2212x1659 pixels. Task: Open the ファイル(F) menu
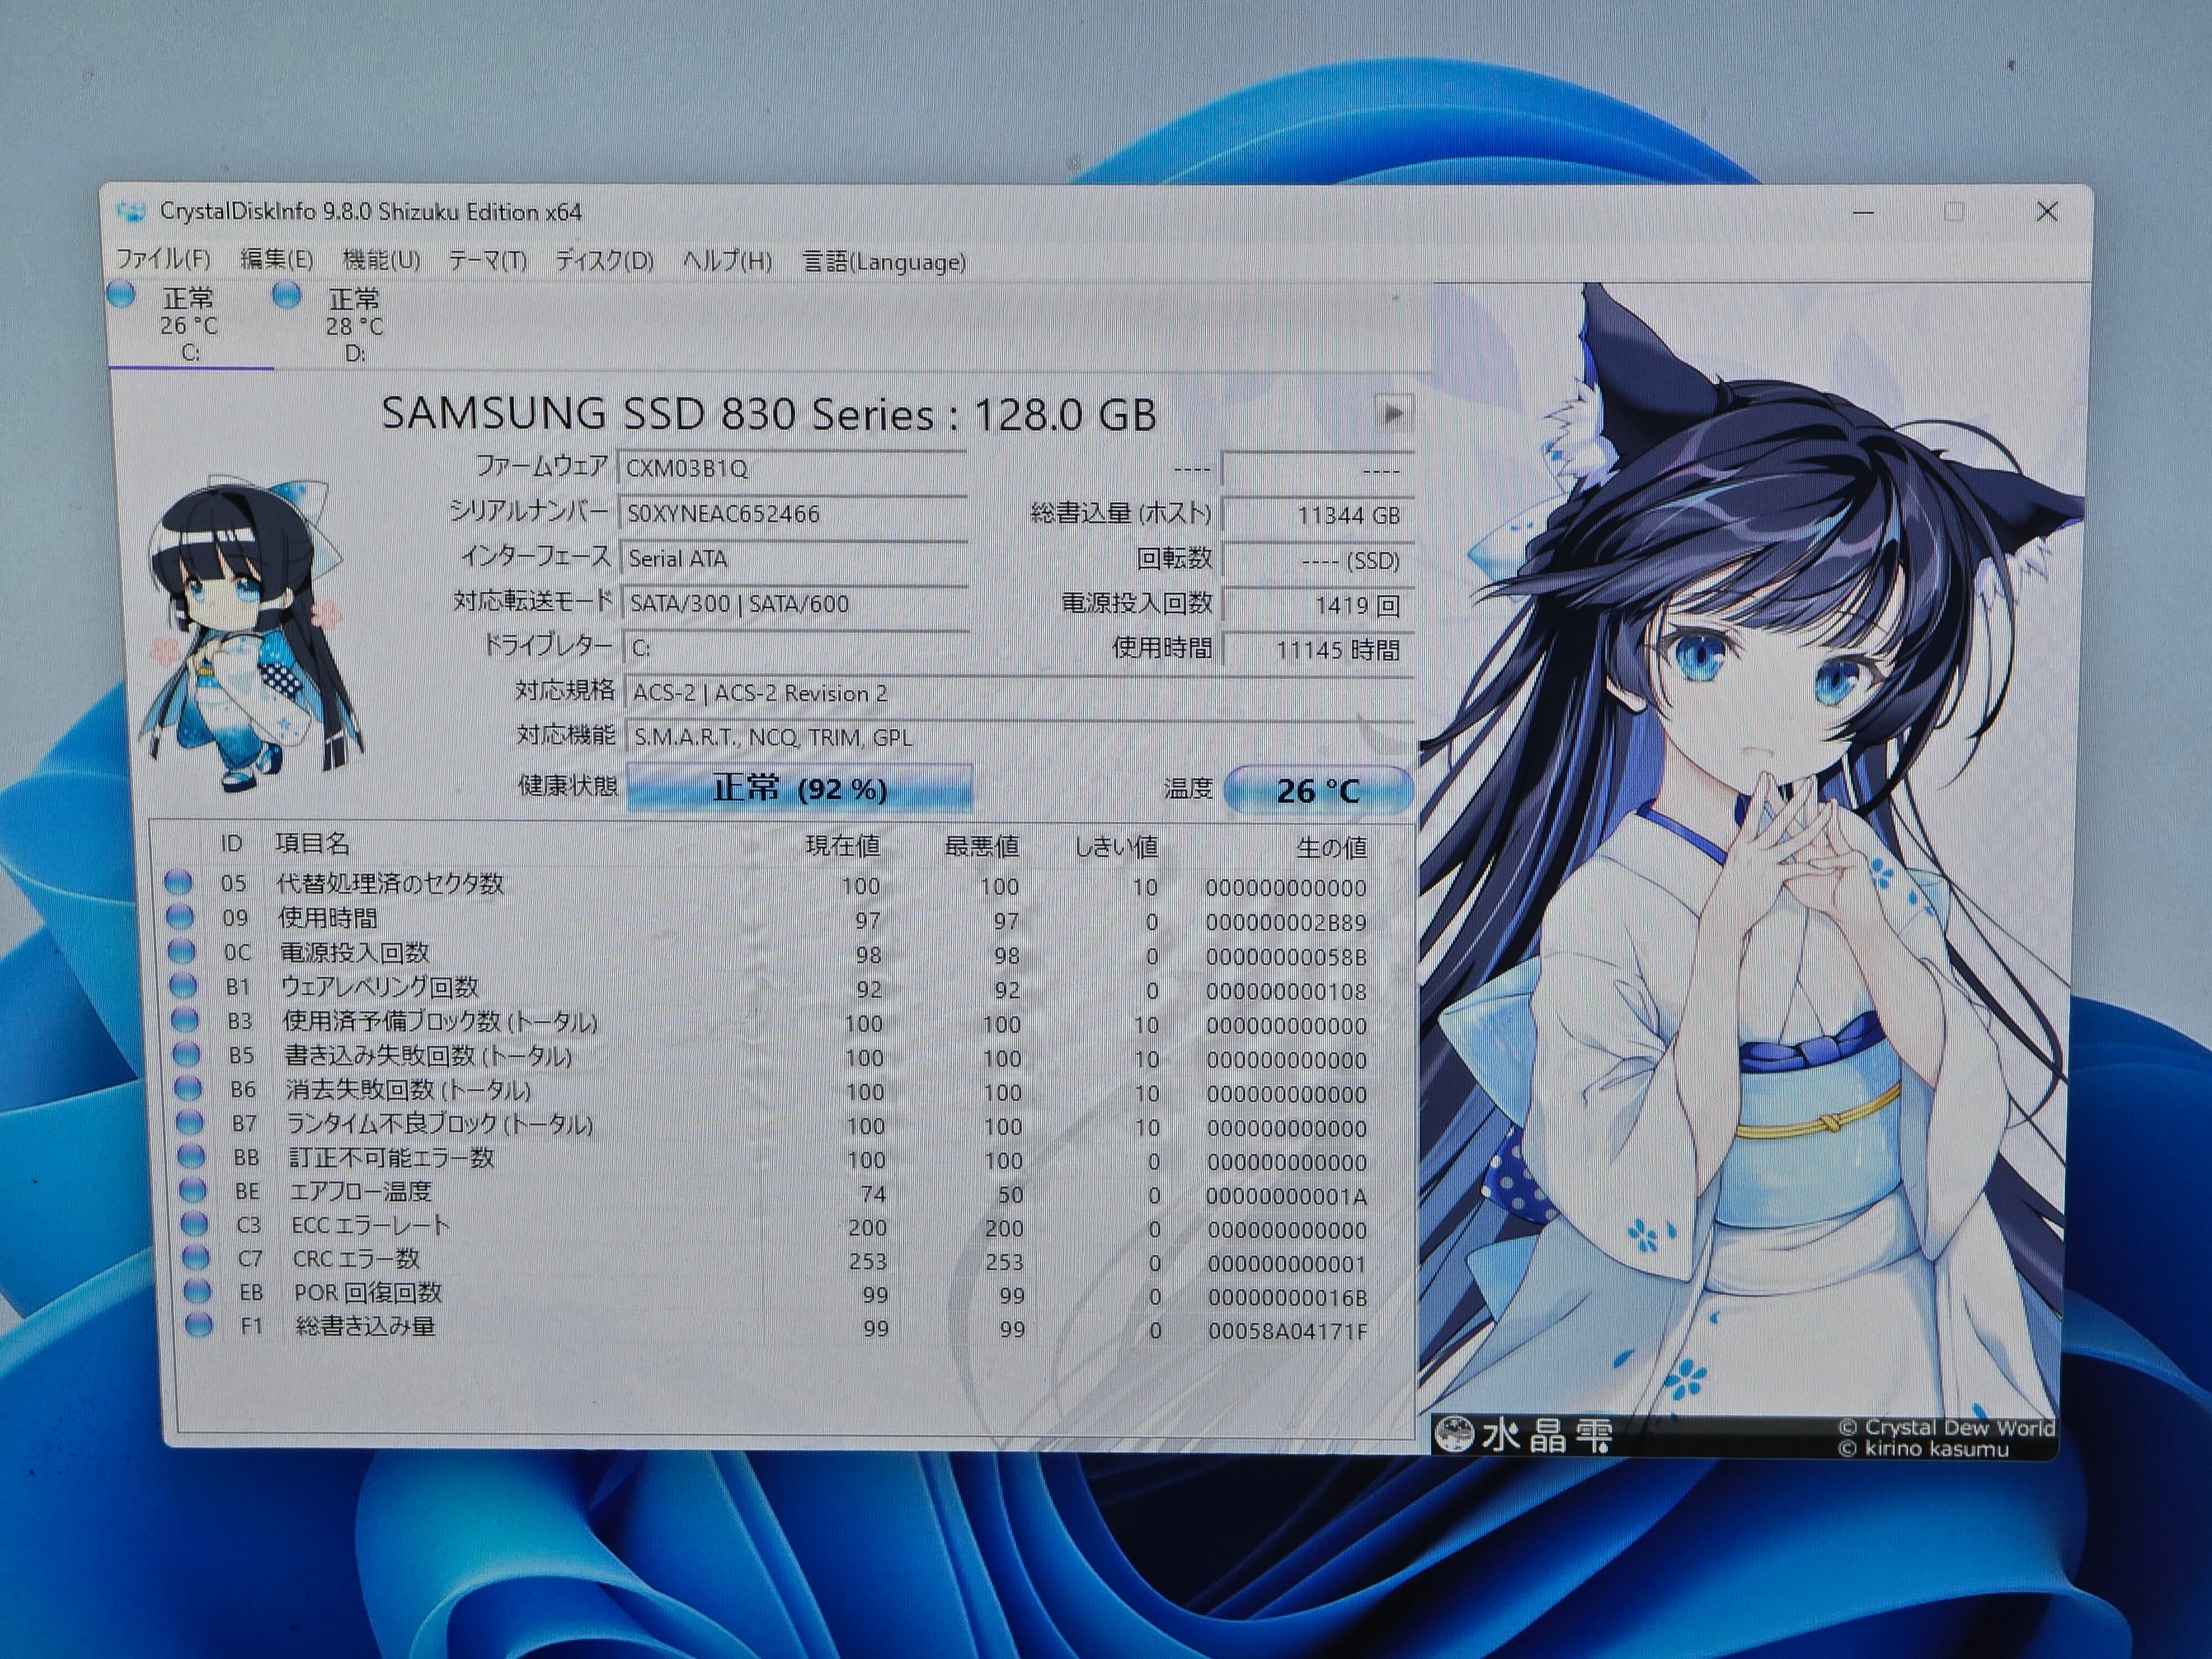click(x=163, y=260)
